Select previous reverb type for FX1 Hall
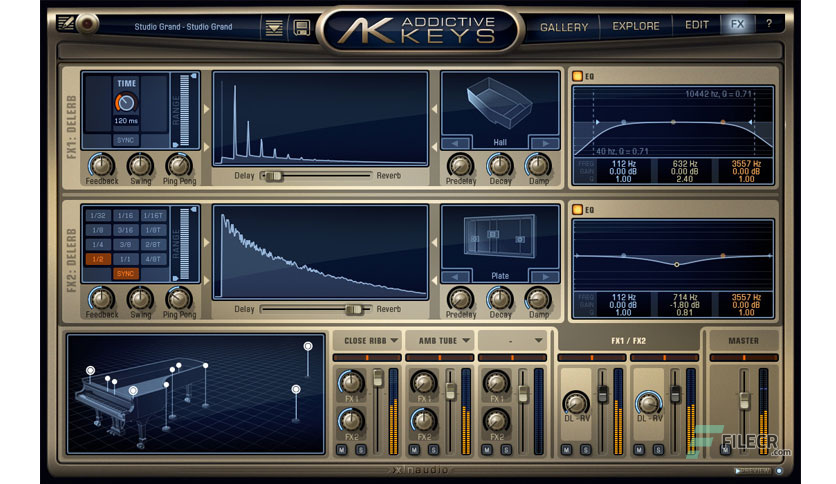The height and width of the screenshot is (484, 836). click(x=455, y=143)
